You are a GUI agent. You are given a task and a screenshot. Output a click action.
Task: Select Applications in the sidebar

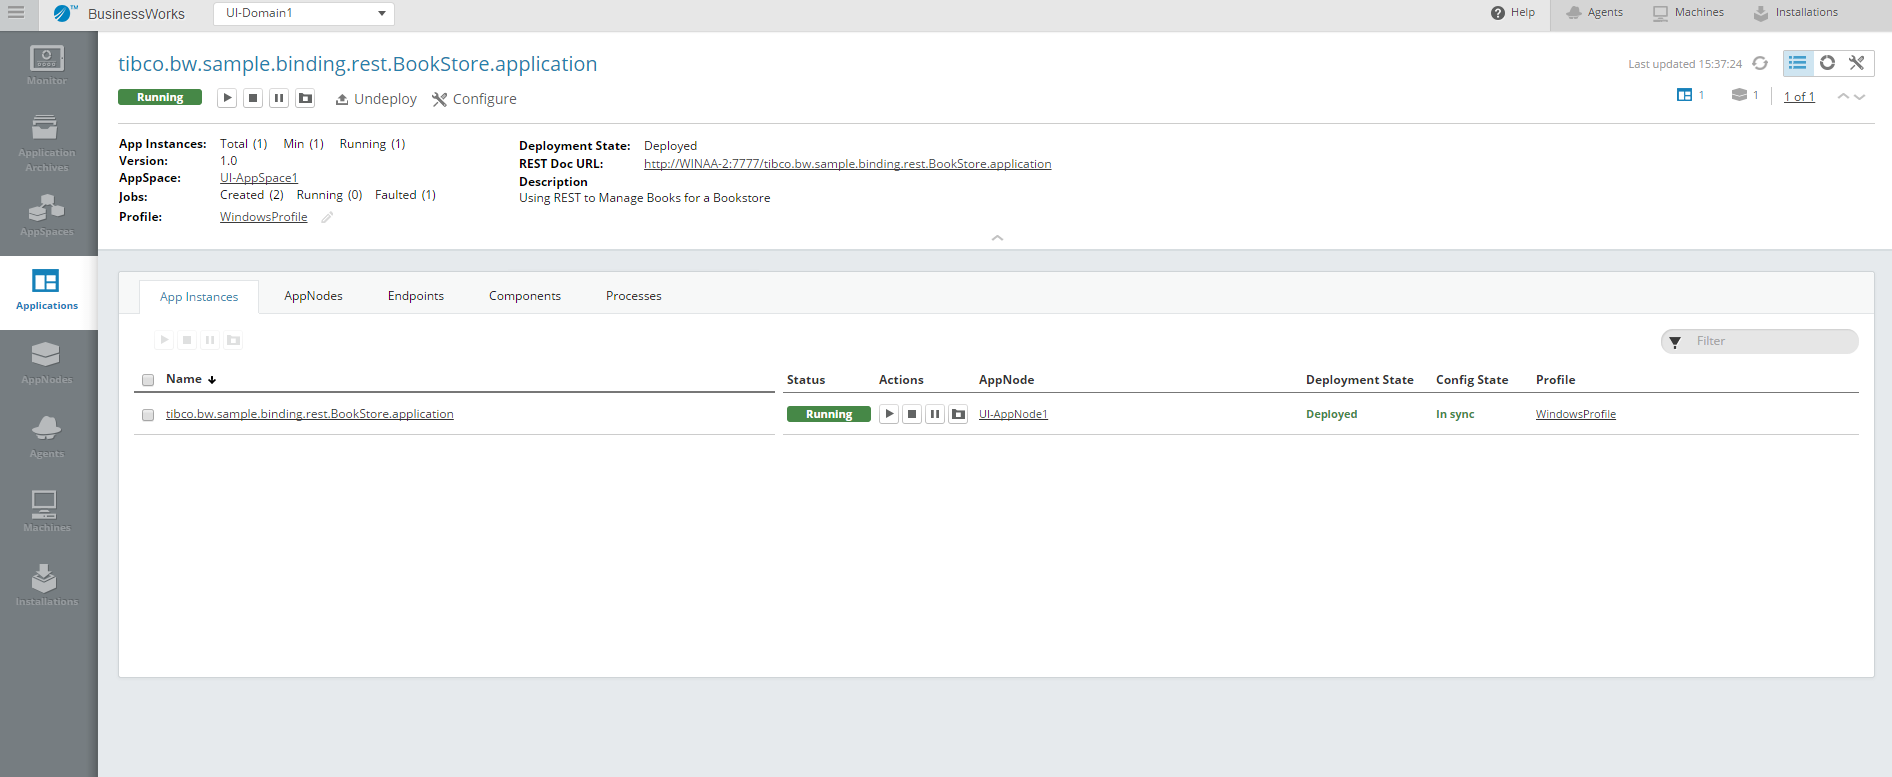47,291
